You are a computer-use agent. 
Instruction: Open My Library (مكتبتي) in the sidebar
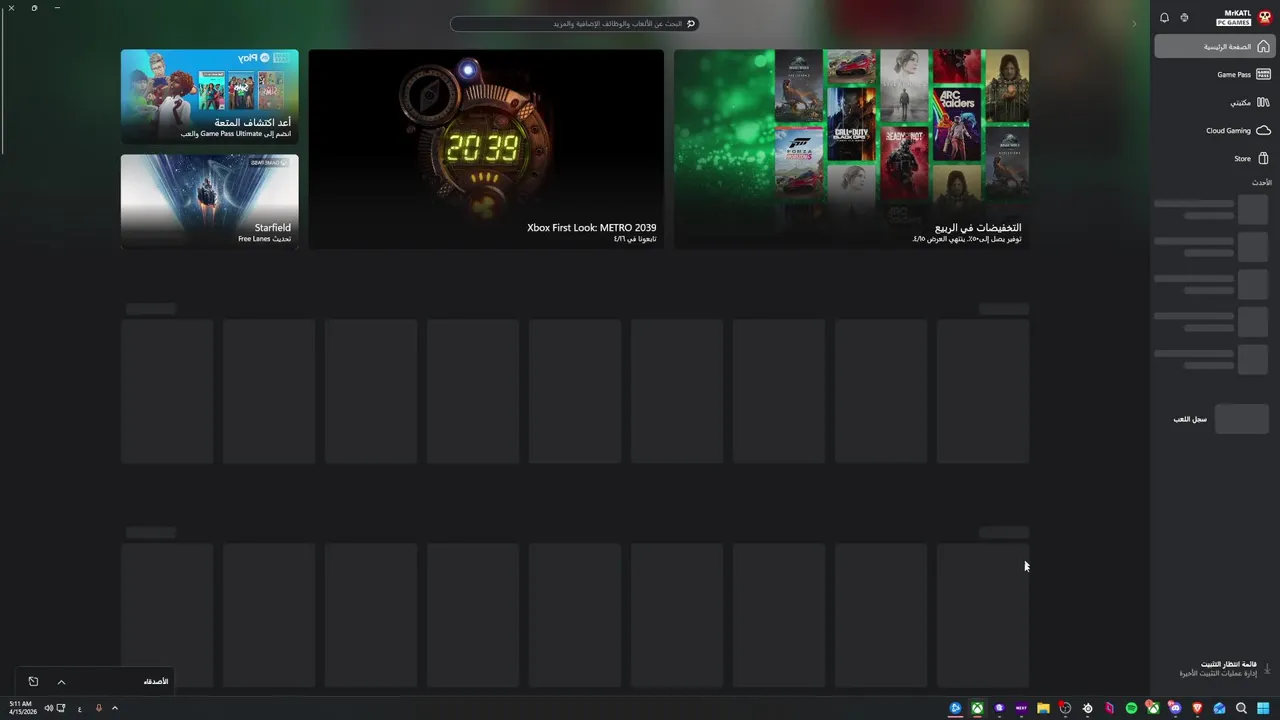(1214, 102)
